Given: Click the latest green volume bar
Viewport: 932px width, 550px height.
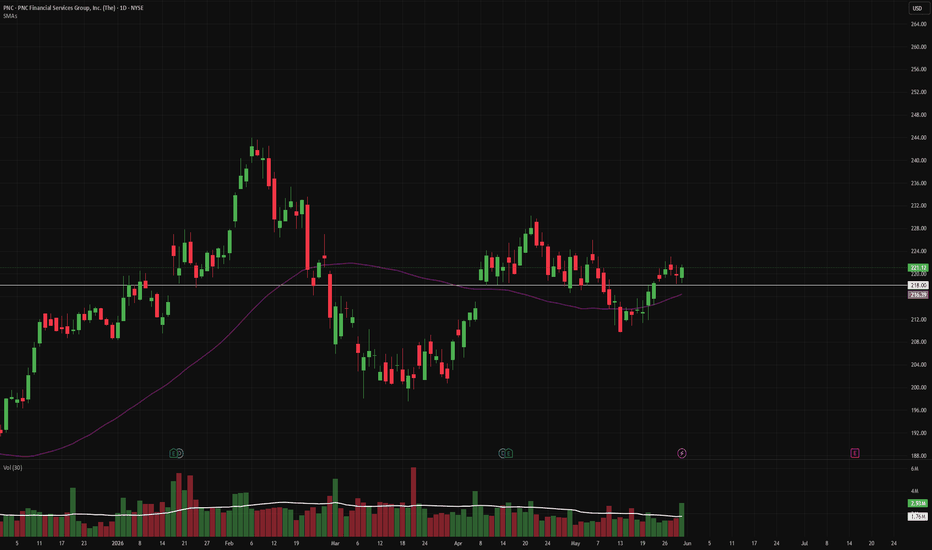Looking at the screenshot, I should coord(682,520).
